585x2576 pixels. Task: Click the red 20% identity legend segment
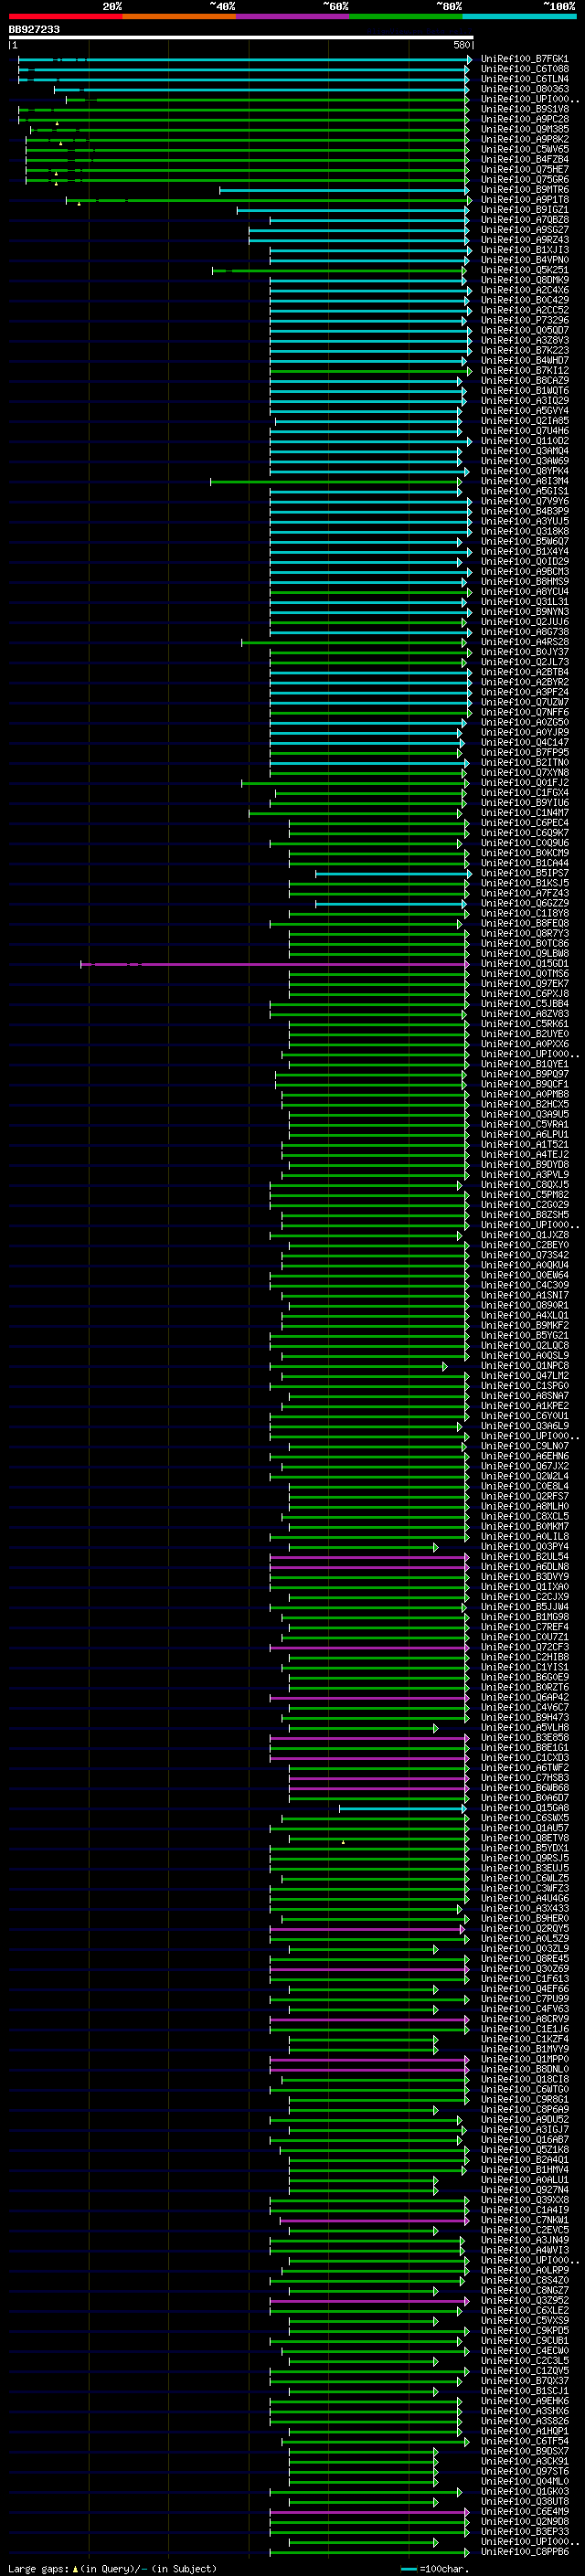pos(65,16)
